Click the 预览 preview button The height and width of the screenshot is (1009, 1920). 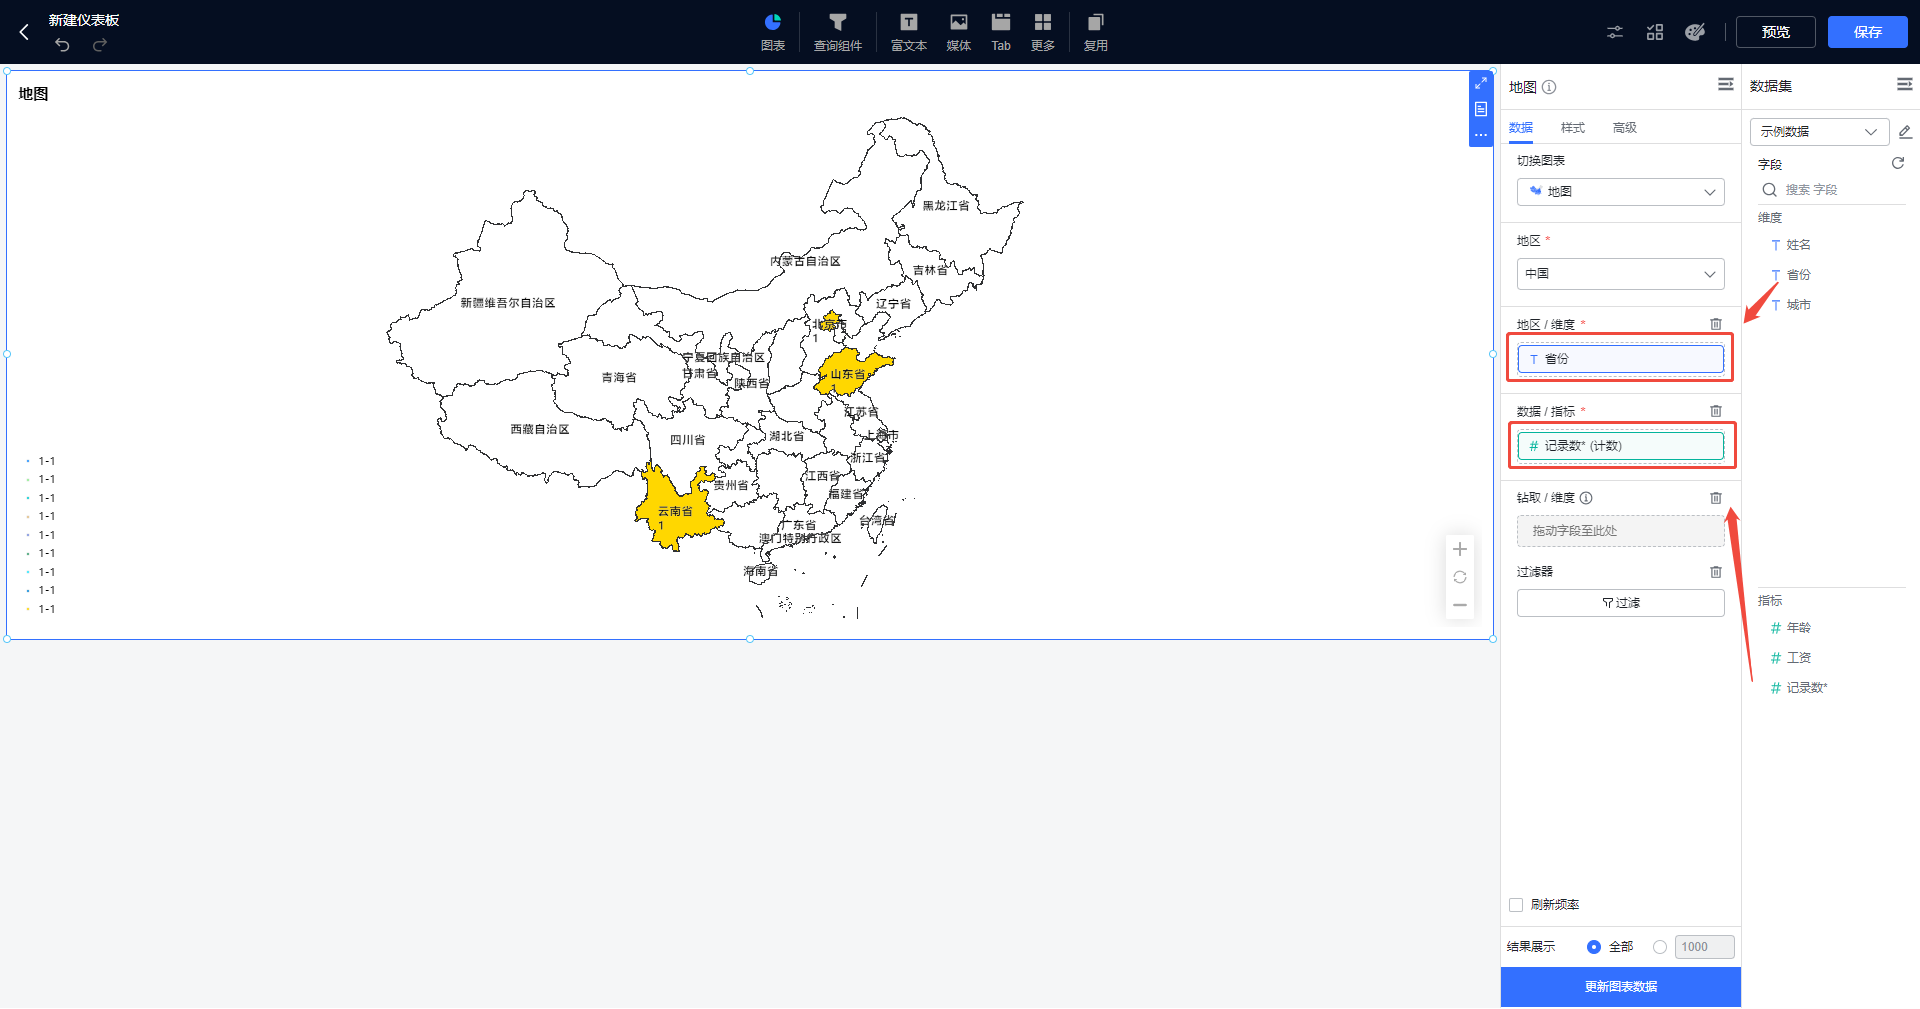click(1776, 32)
